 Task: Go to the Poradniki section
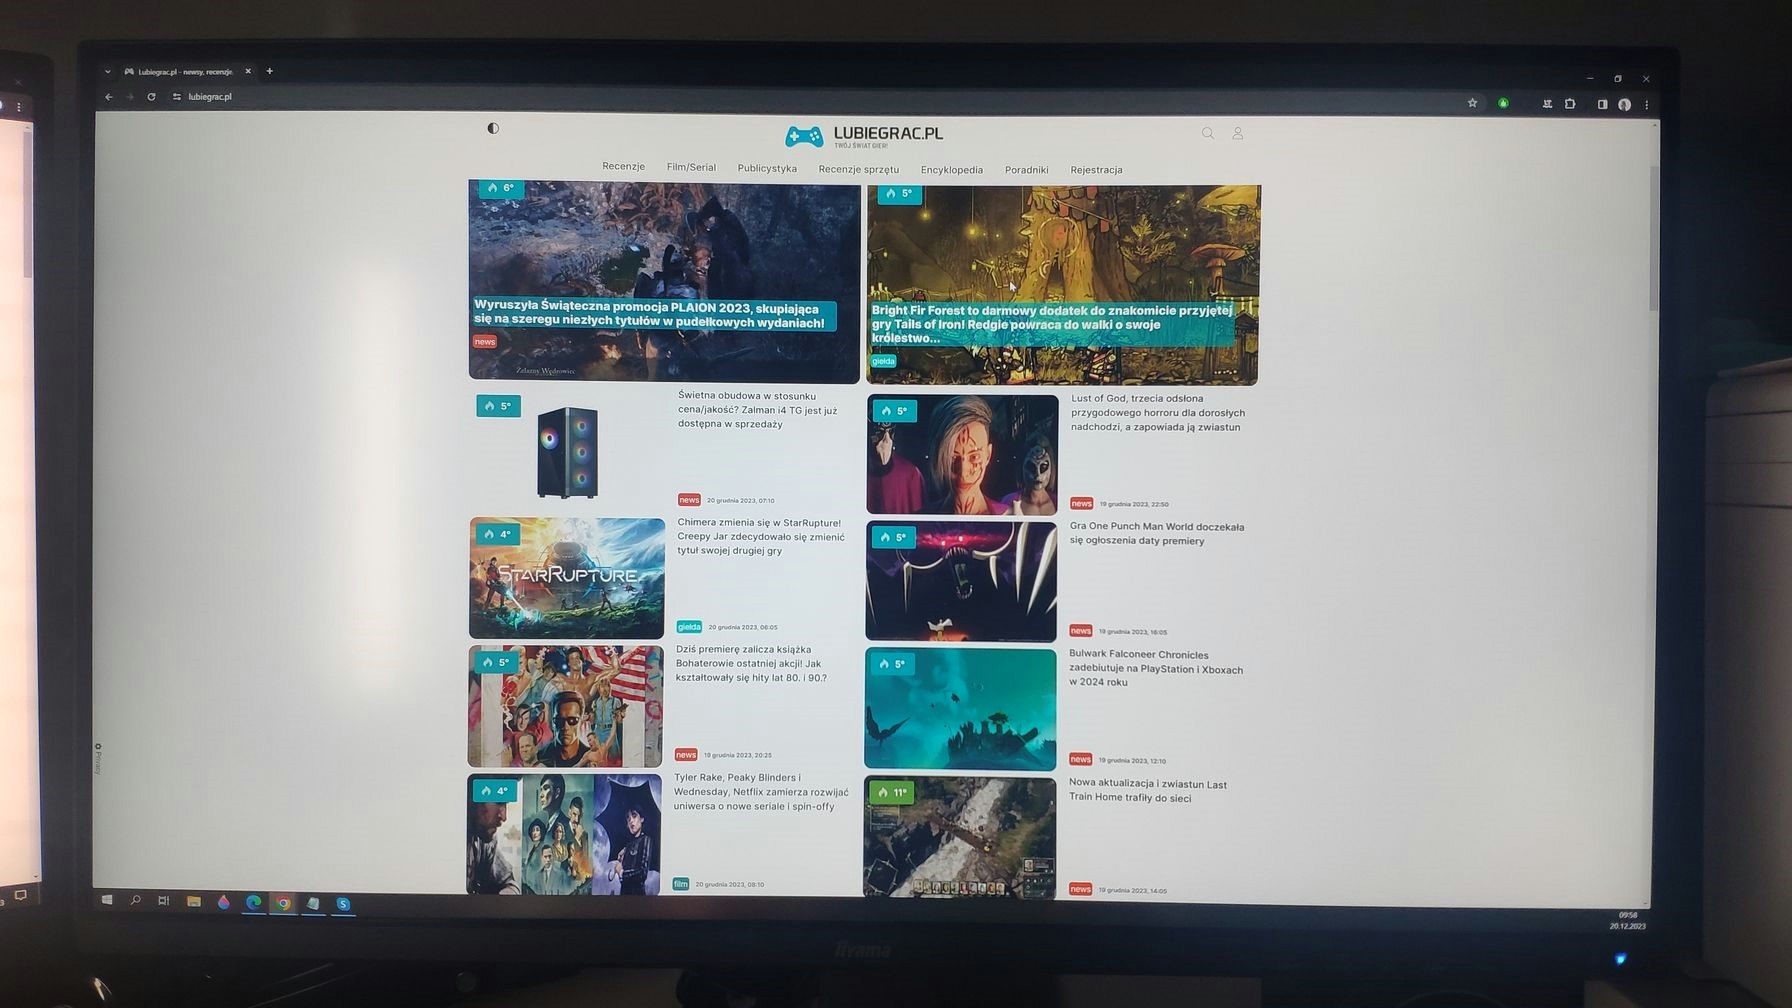coord(1026,170)
